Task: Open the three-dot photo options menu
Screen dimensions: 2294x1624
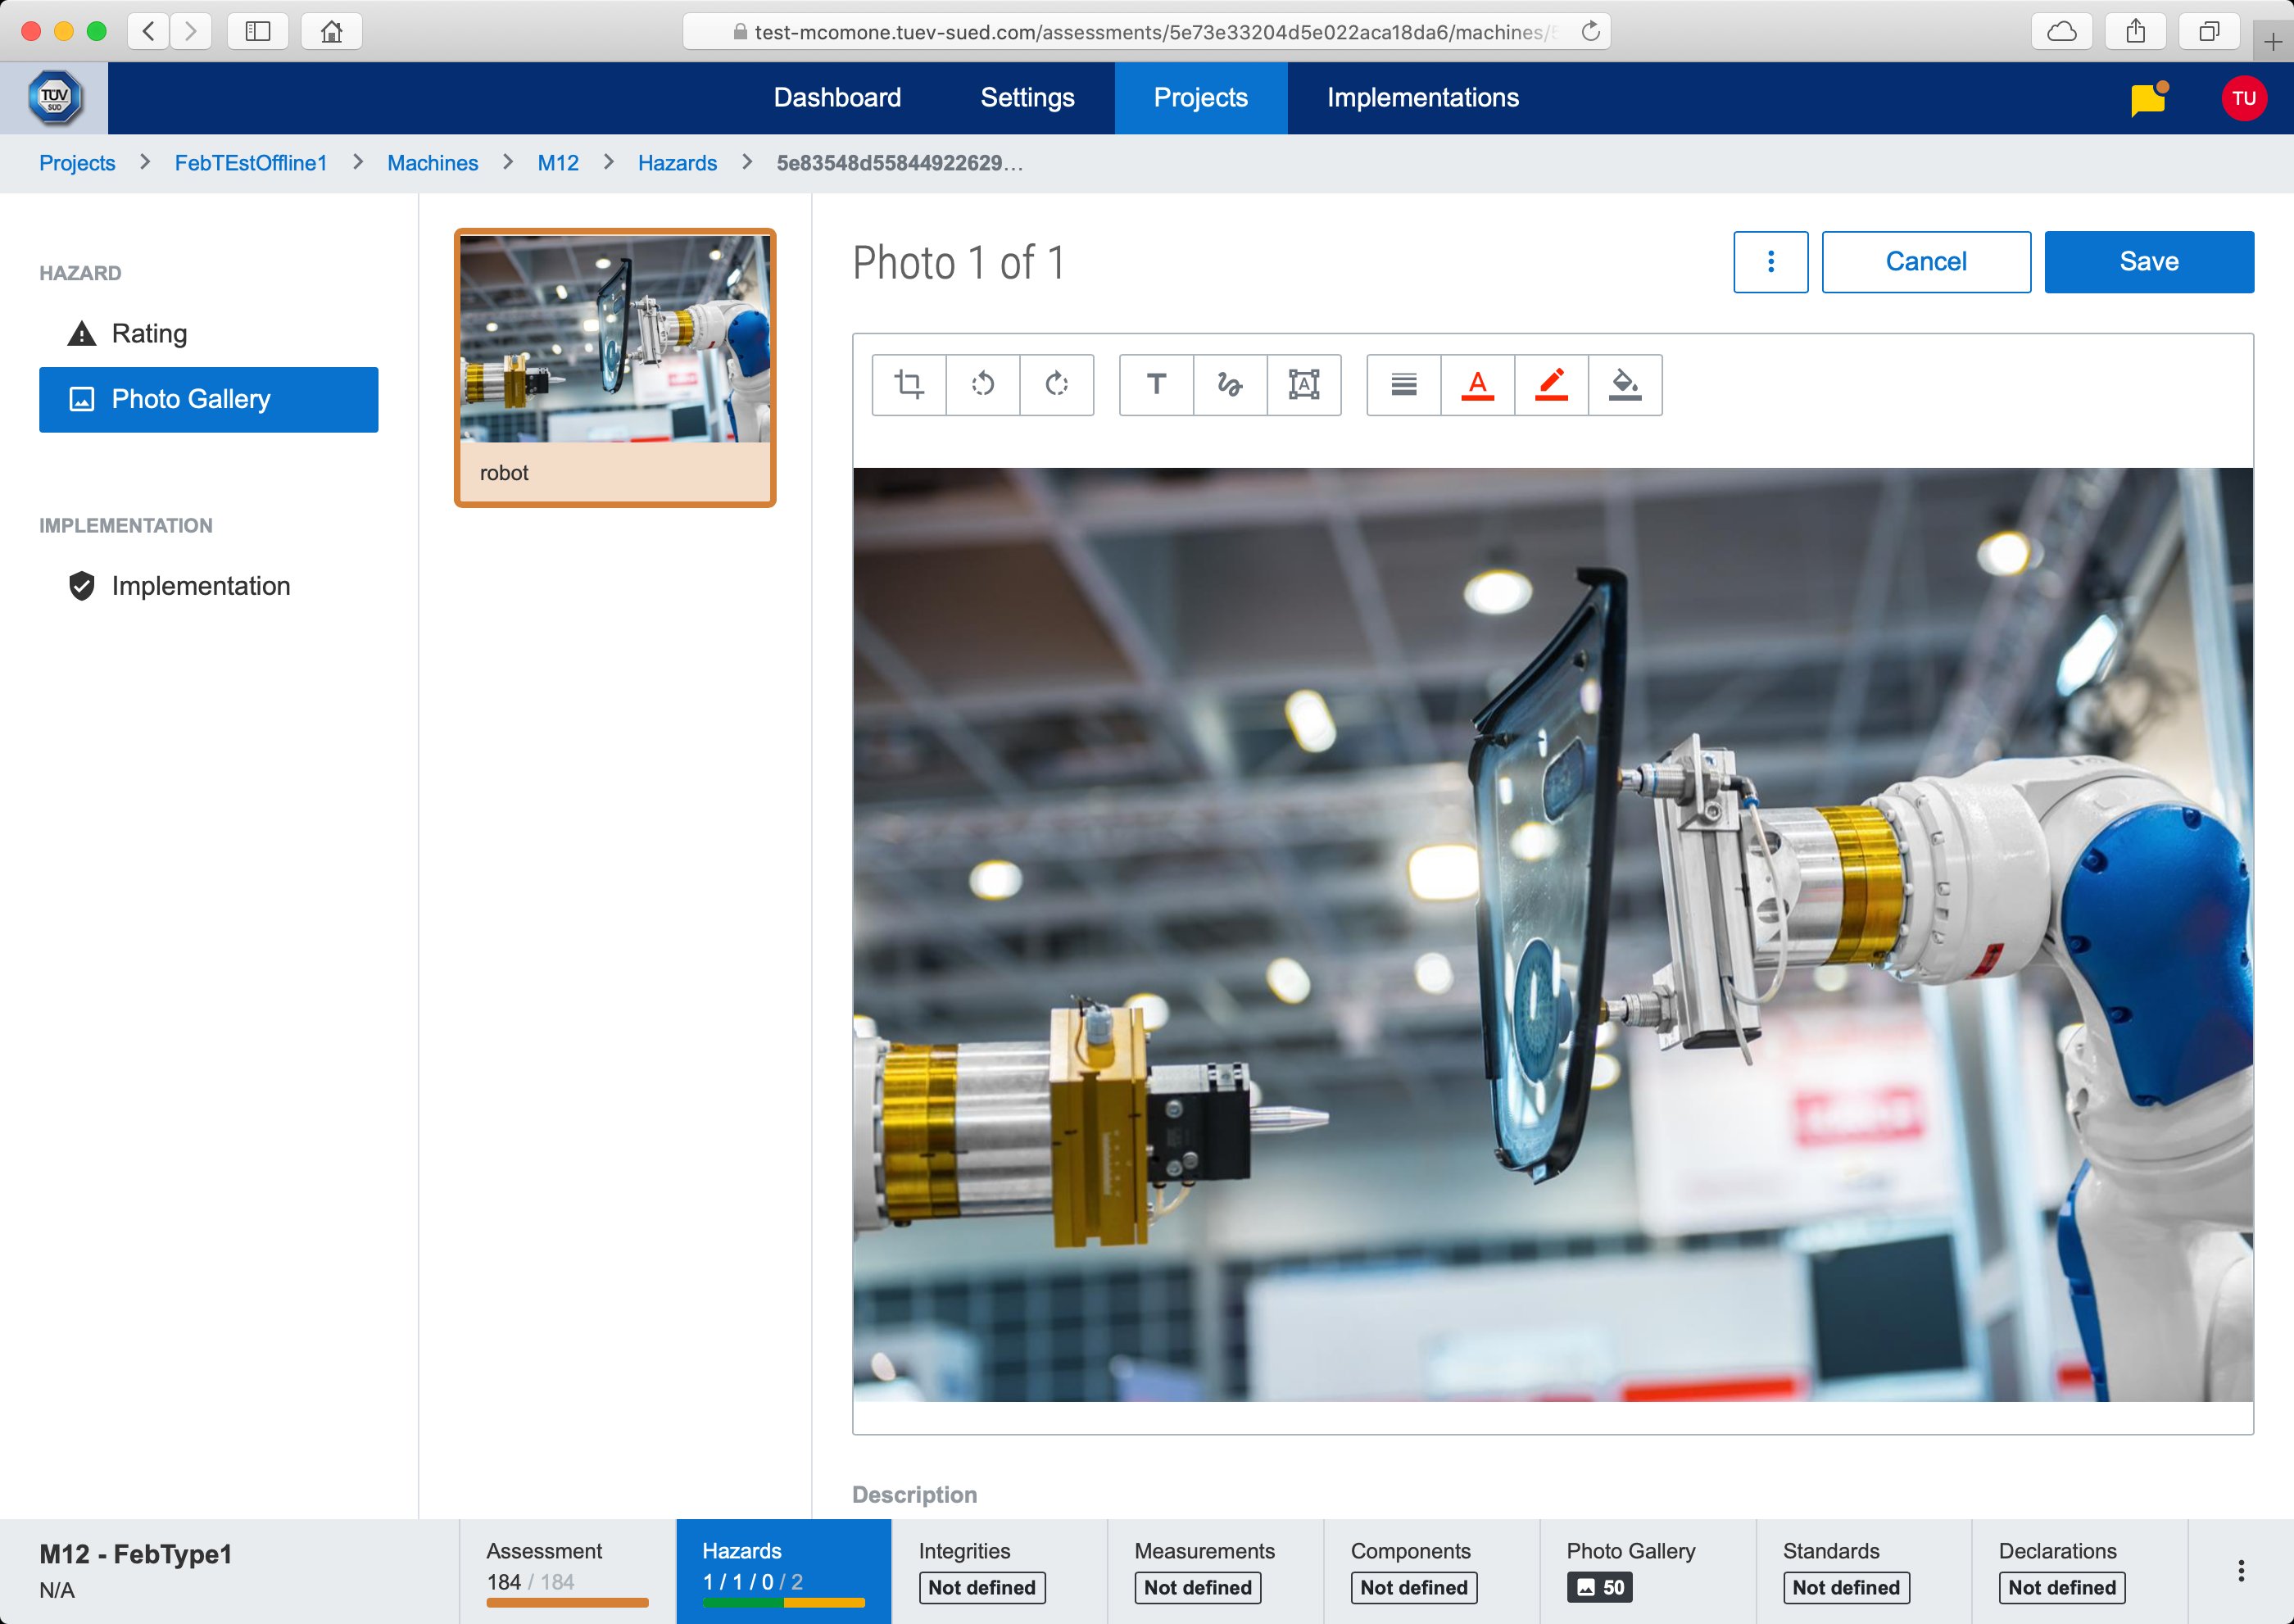Action: click(x=1770, y=262)
